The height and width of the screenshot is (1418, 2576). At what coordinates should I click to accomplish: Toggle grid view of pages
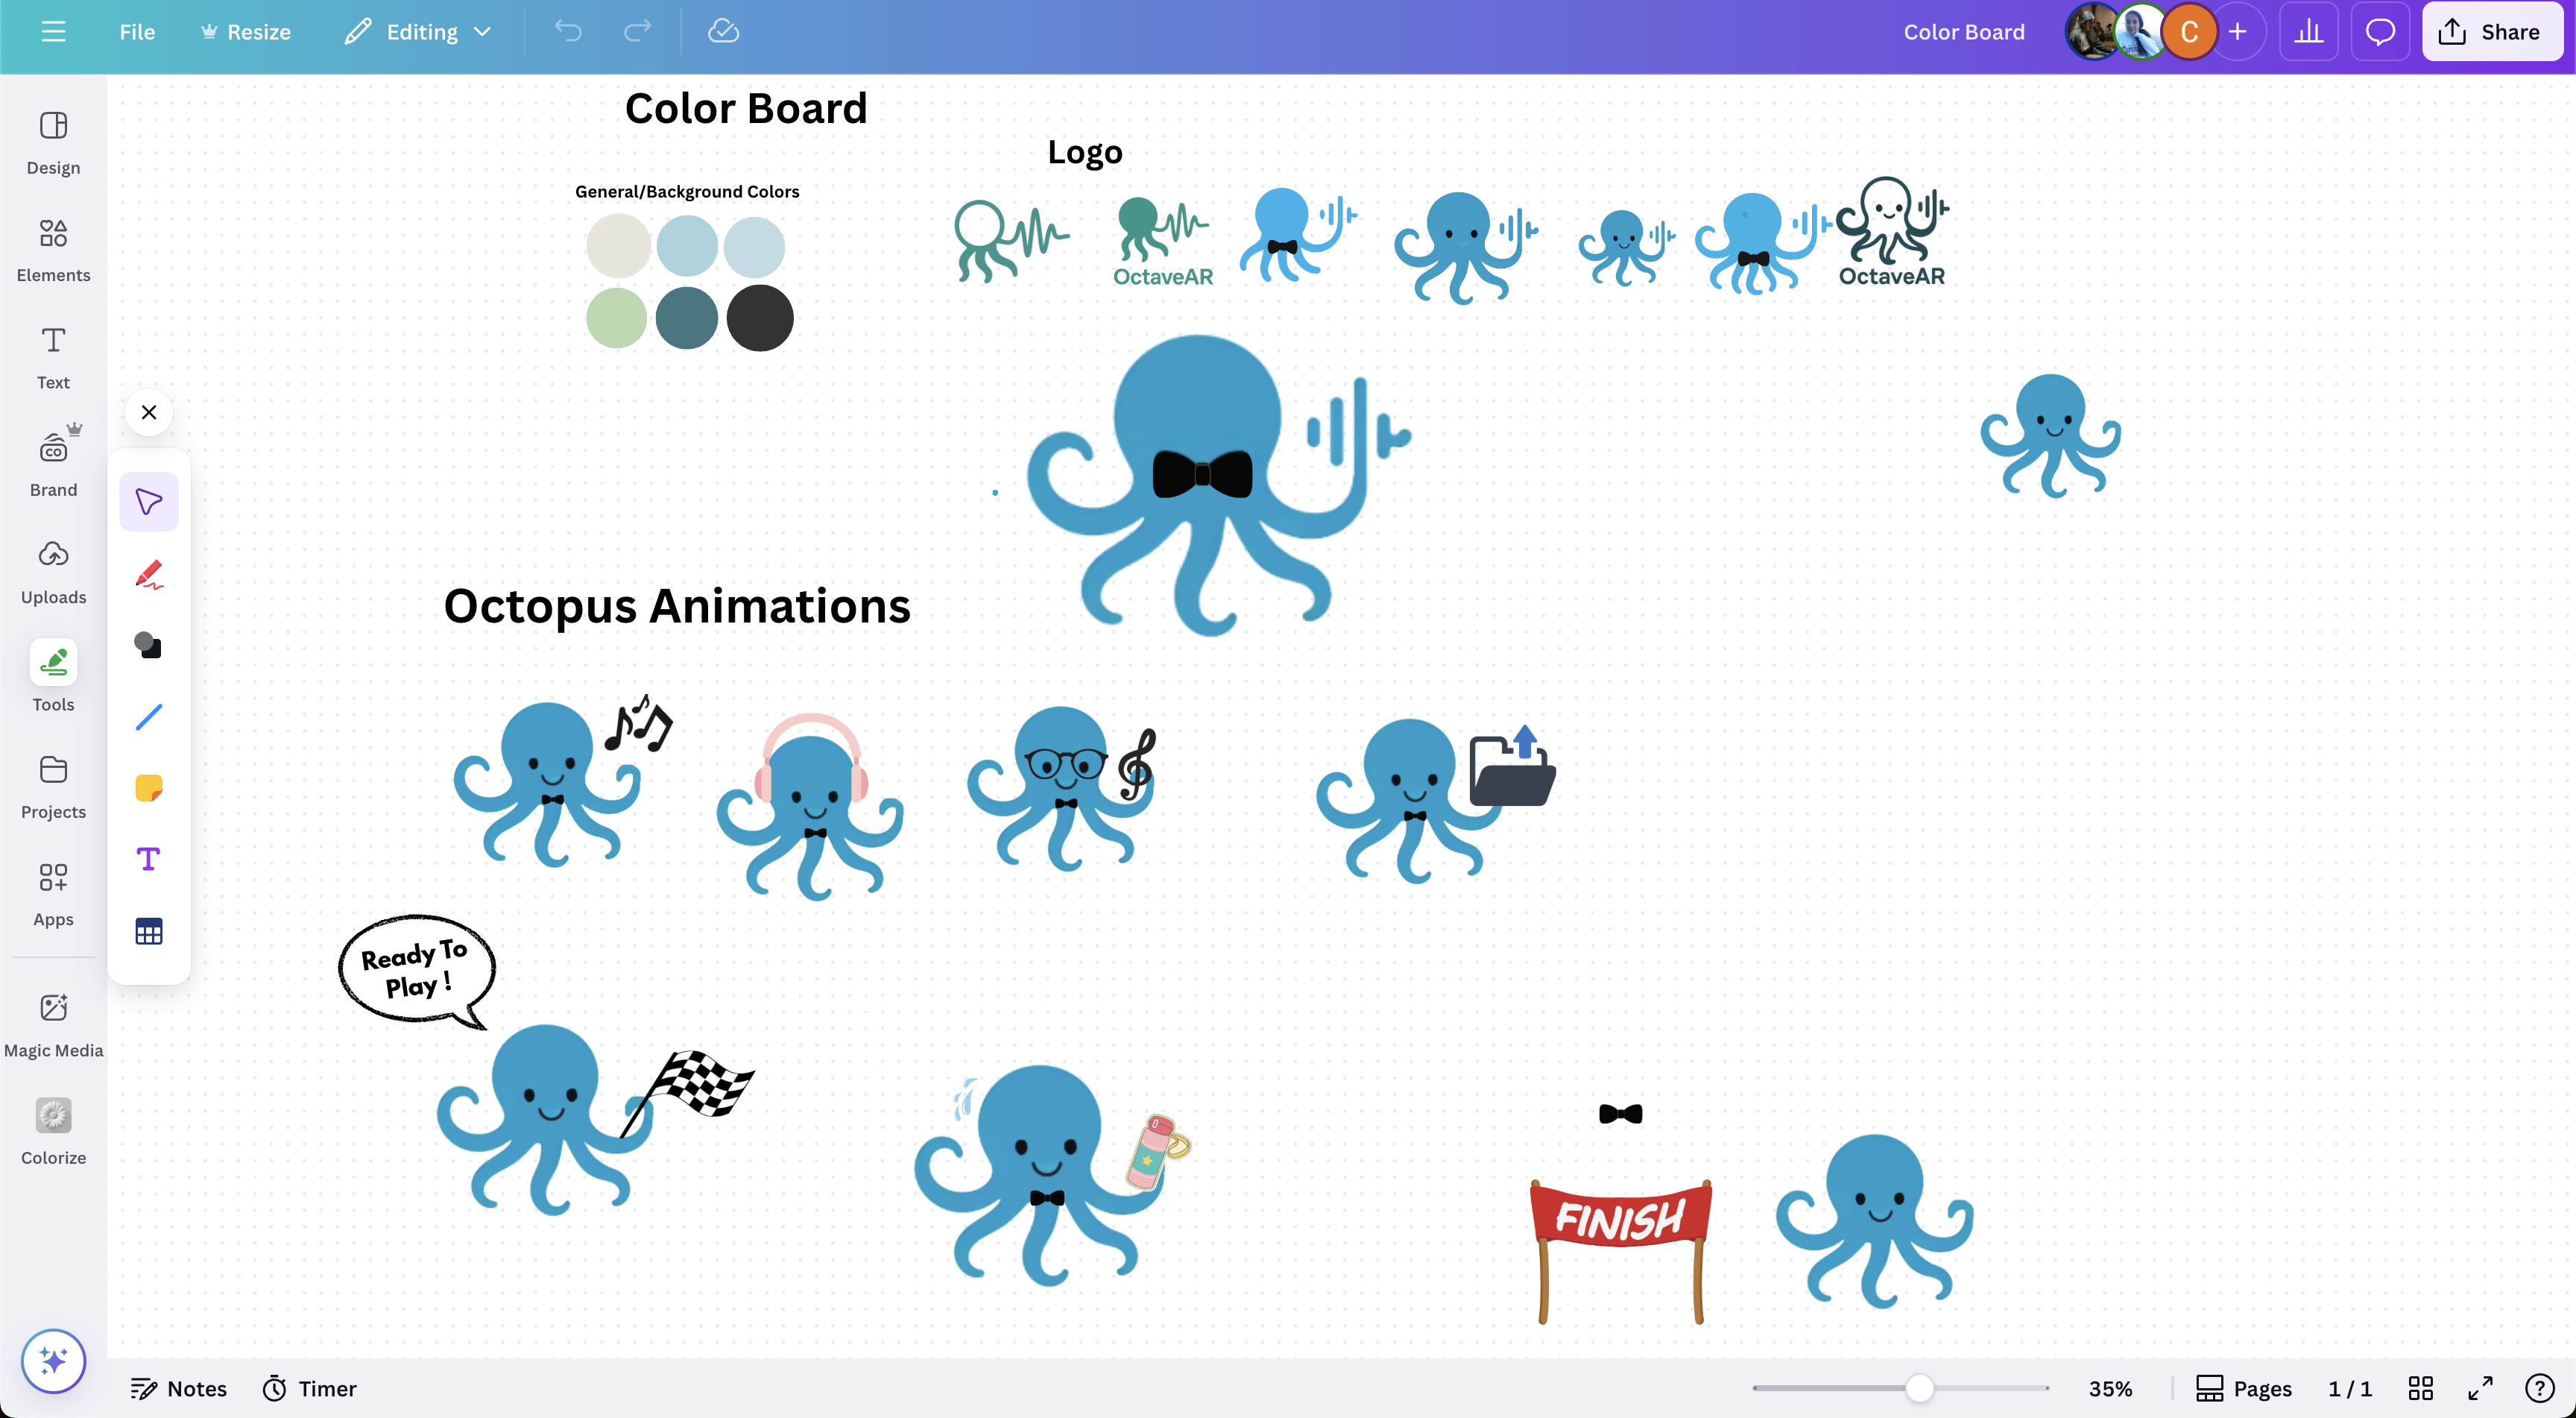[2421, 1388]
